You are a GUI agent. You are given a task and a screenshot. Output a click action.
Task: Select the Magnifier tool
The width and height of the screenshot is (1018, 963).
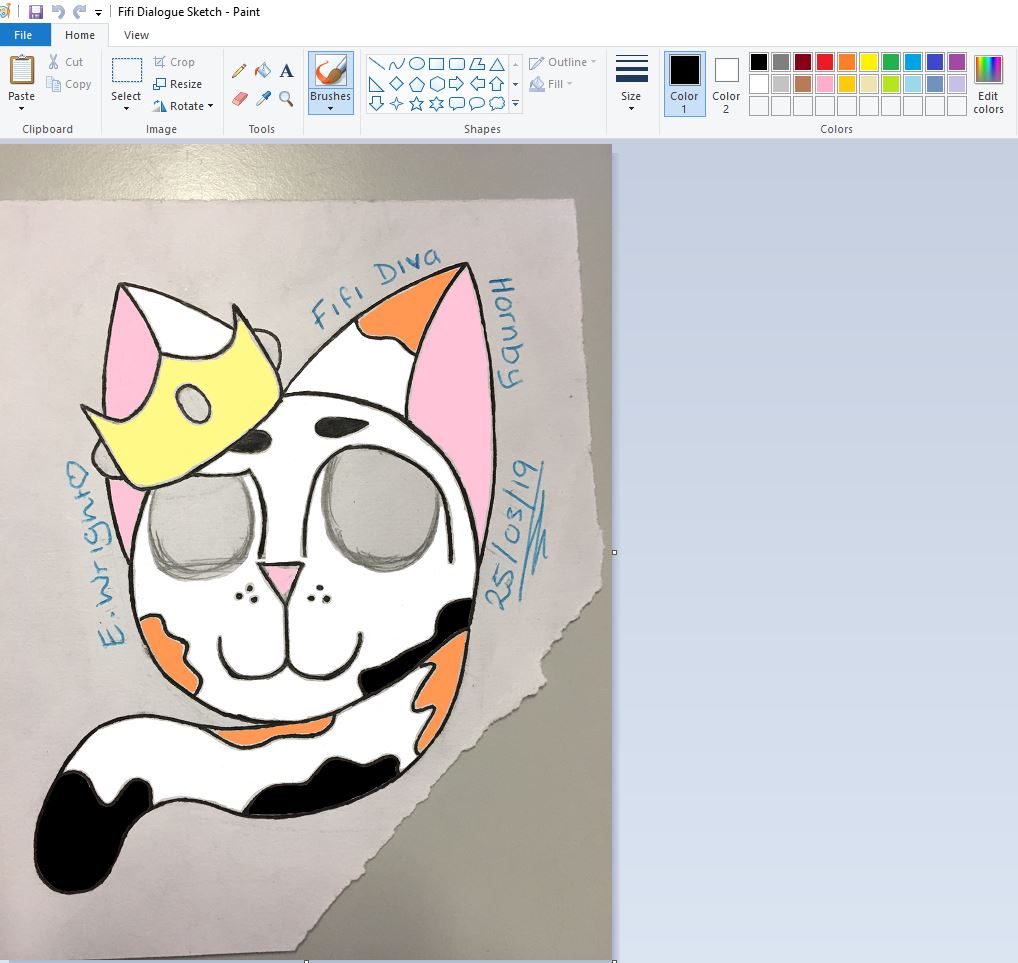tap(287, 98)
